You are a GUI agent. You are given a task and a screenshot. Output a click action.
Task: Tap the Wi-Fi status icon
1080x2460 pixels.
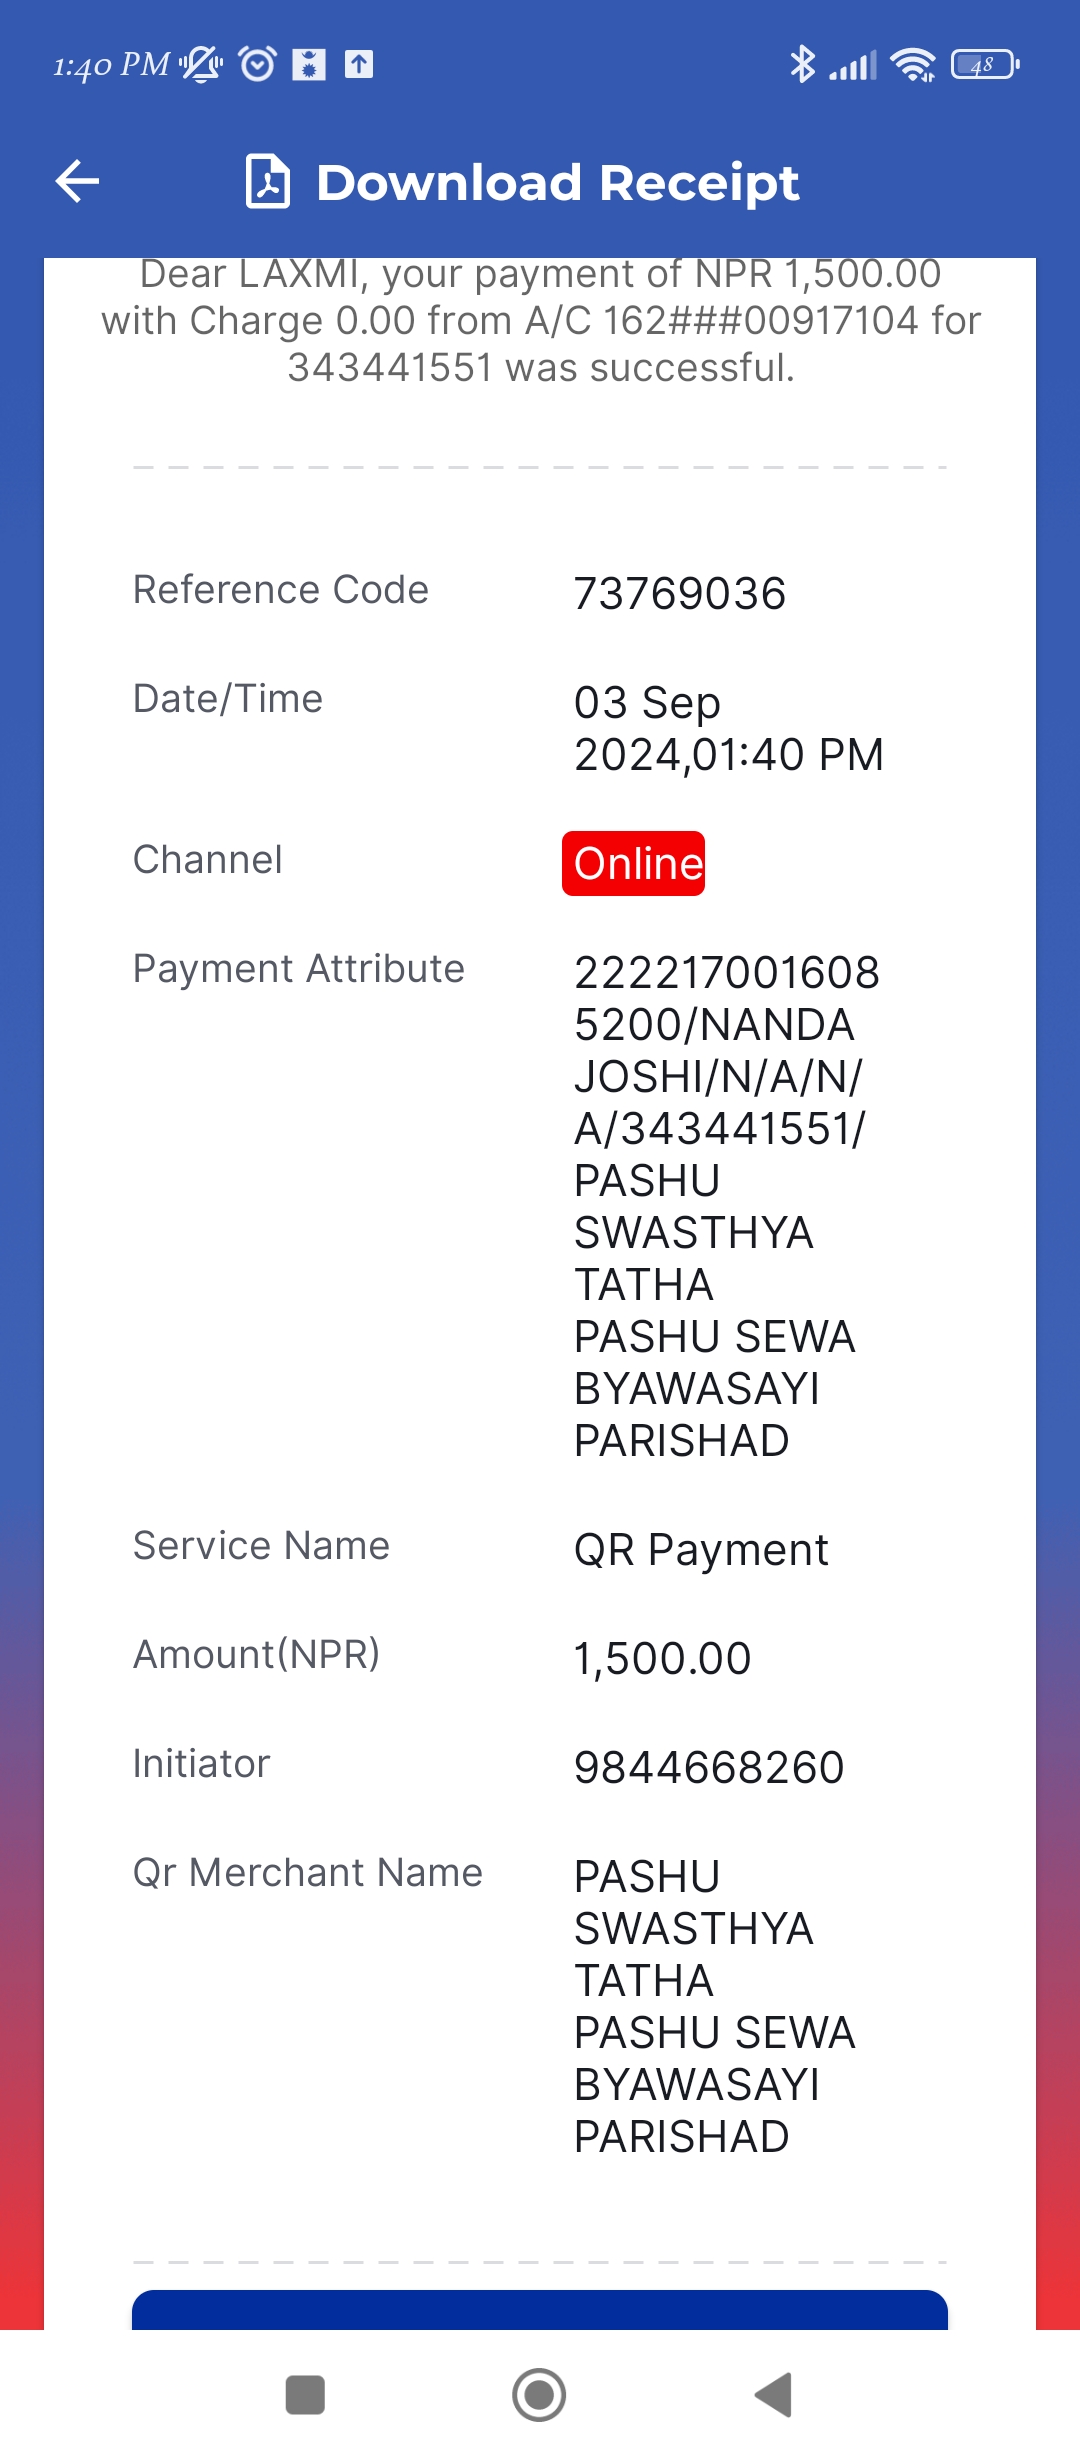[x=913, y=65]
